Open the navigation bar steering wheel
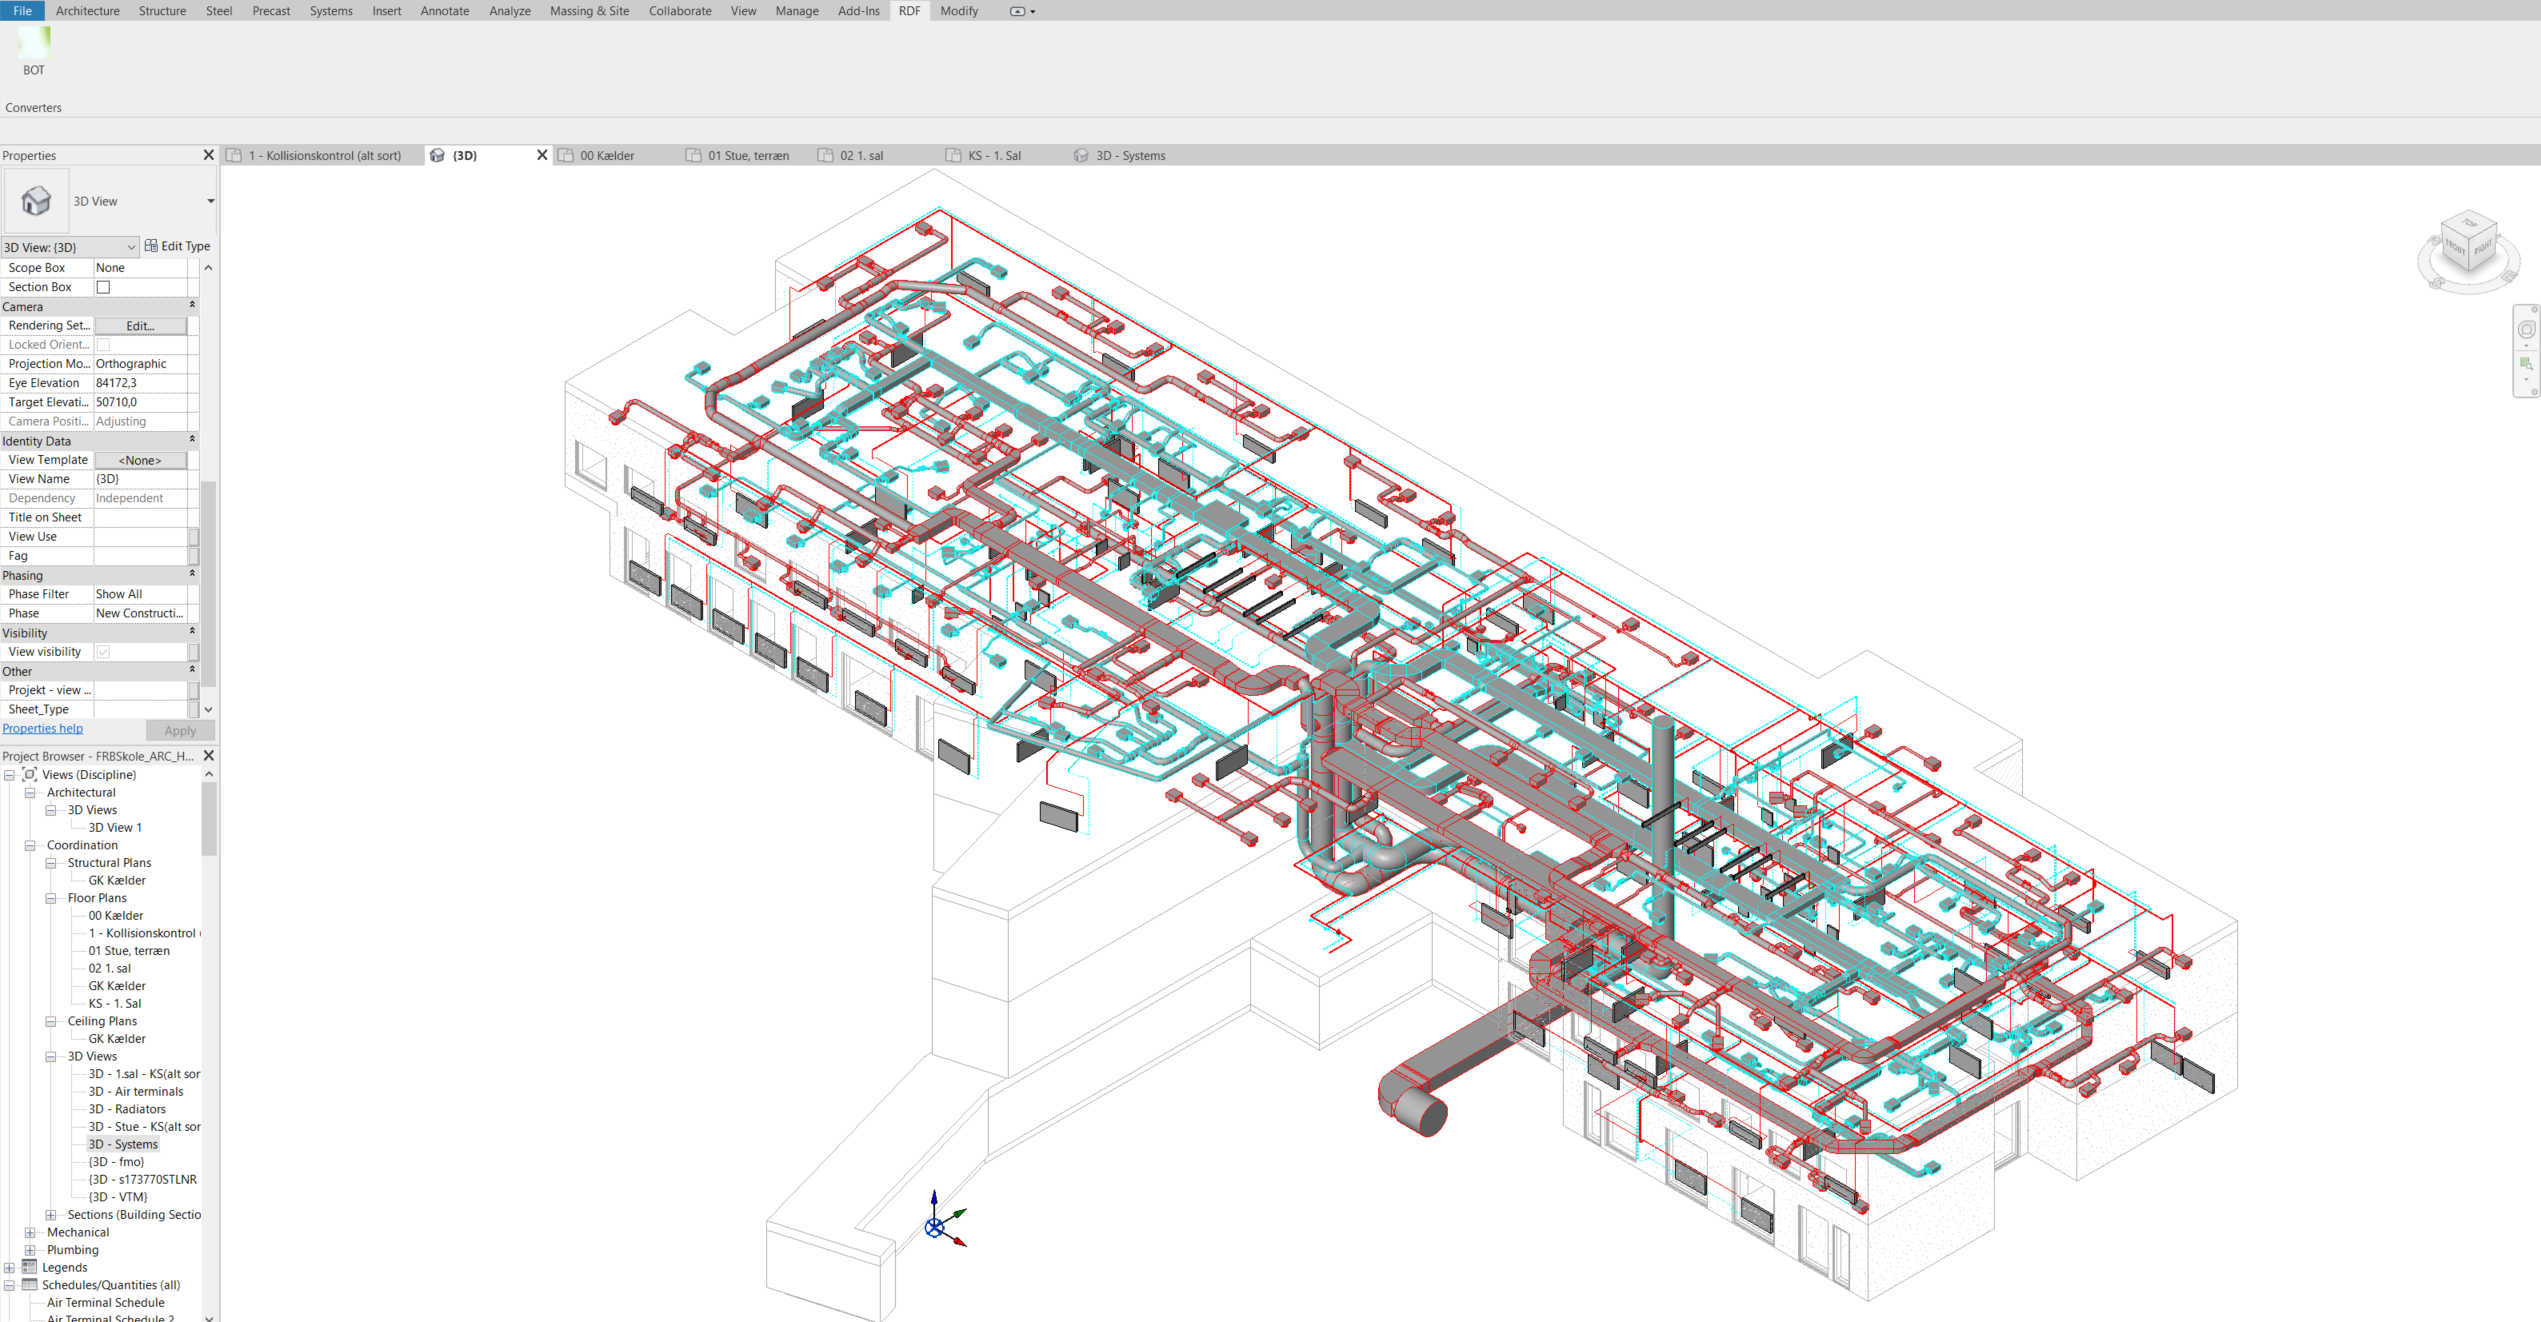 [2526, 330]
